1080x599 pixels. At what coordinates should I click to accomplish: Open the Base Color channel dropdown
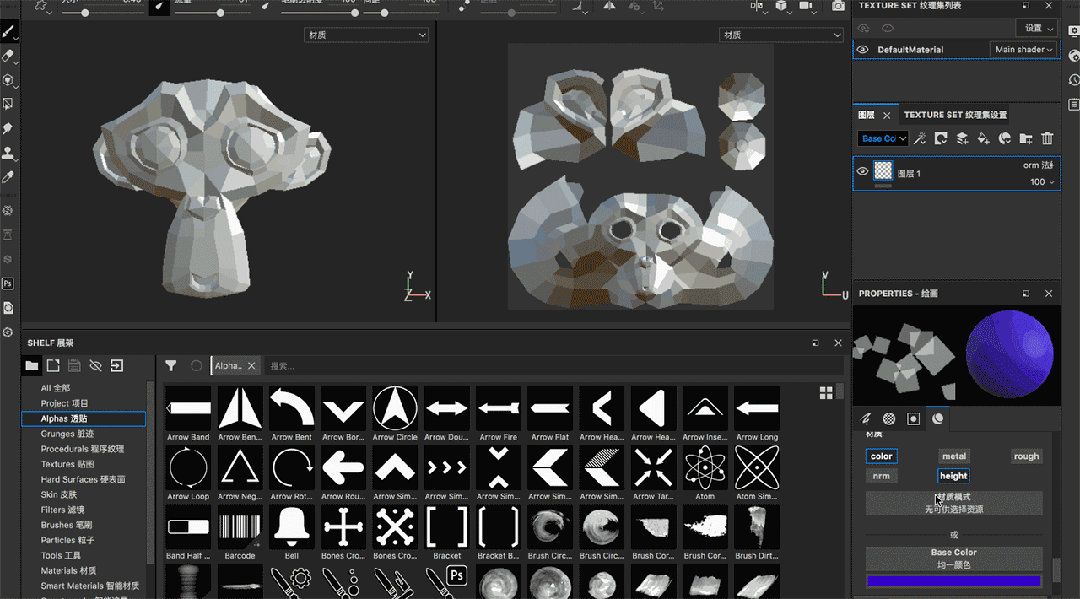(x=883, y=138)
